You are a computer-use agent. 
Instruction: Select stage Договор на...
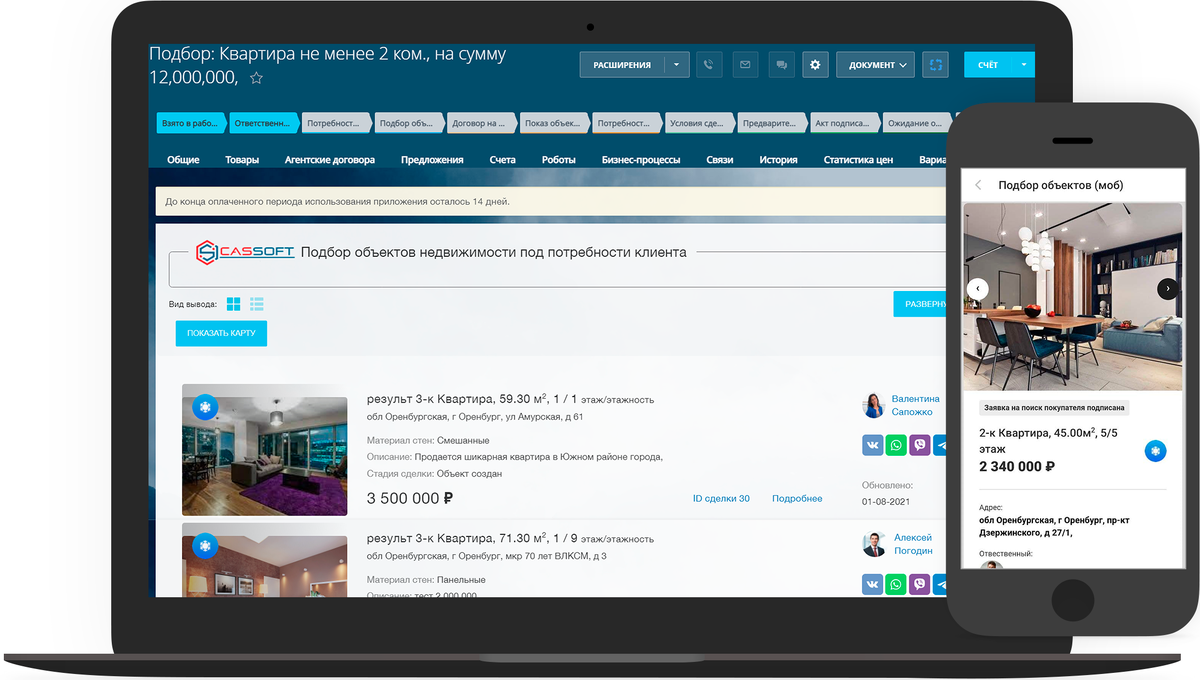point(482,123)
